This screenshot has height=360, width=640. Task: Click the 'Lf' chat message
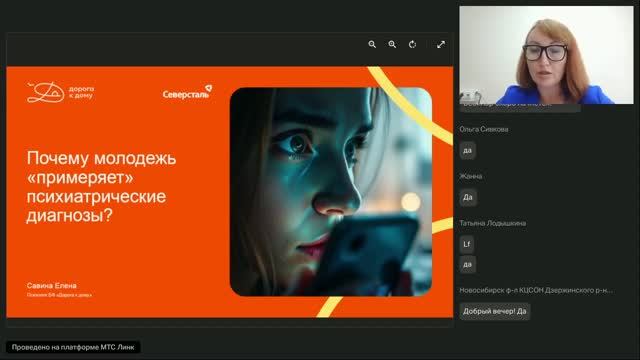[x=467, y=244]
